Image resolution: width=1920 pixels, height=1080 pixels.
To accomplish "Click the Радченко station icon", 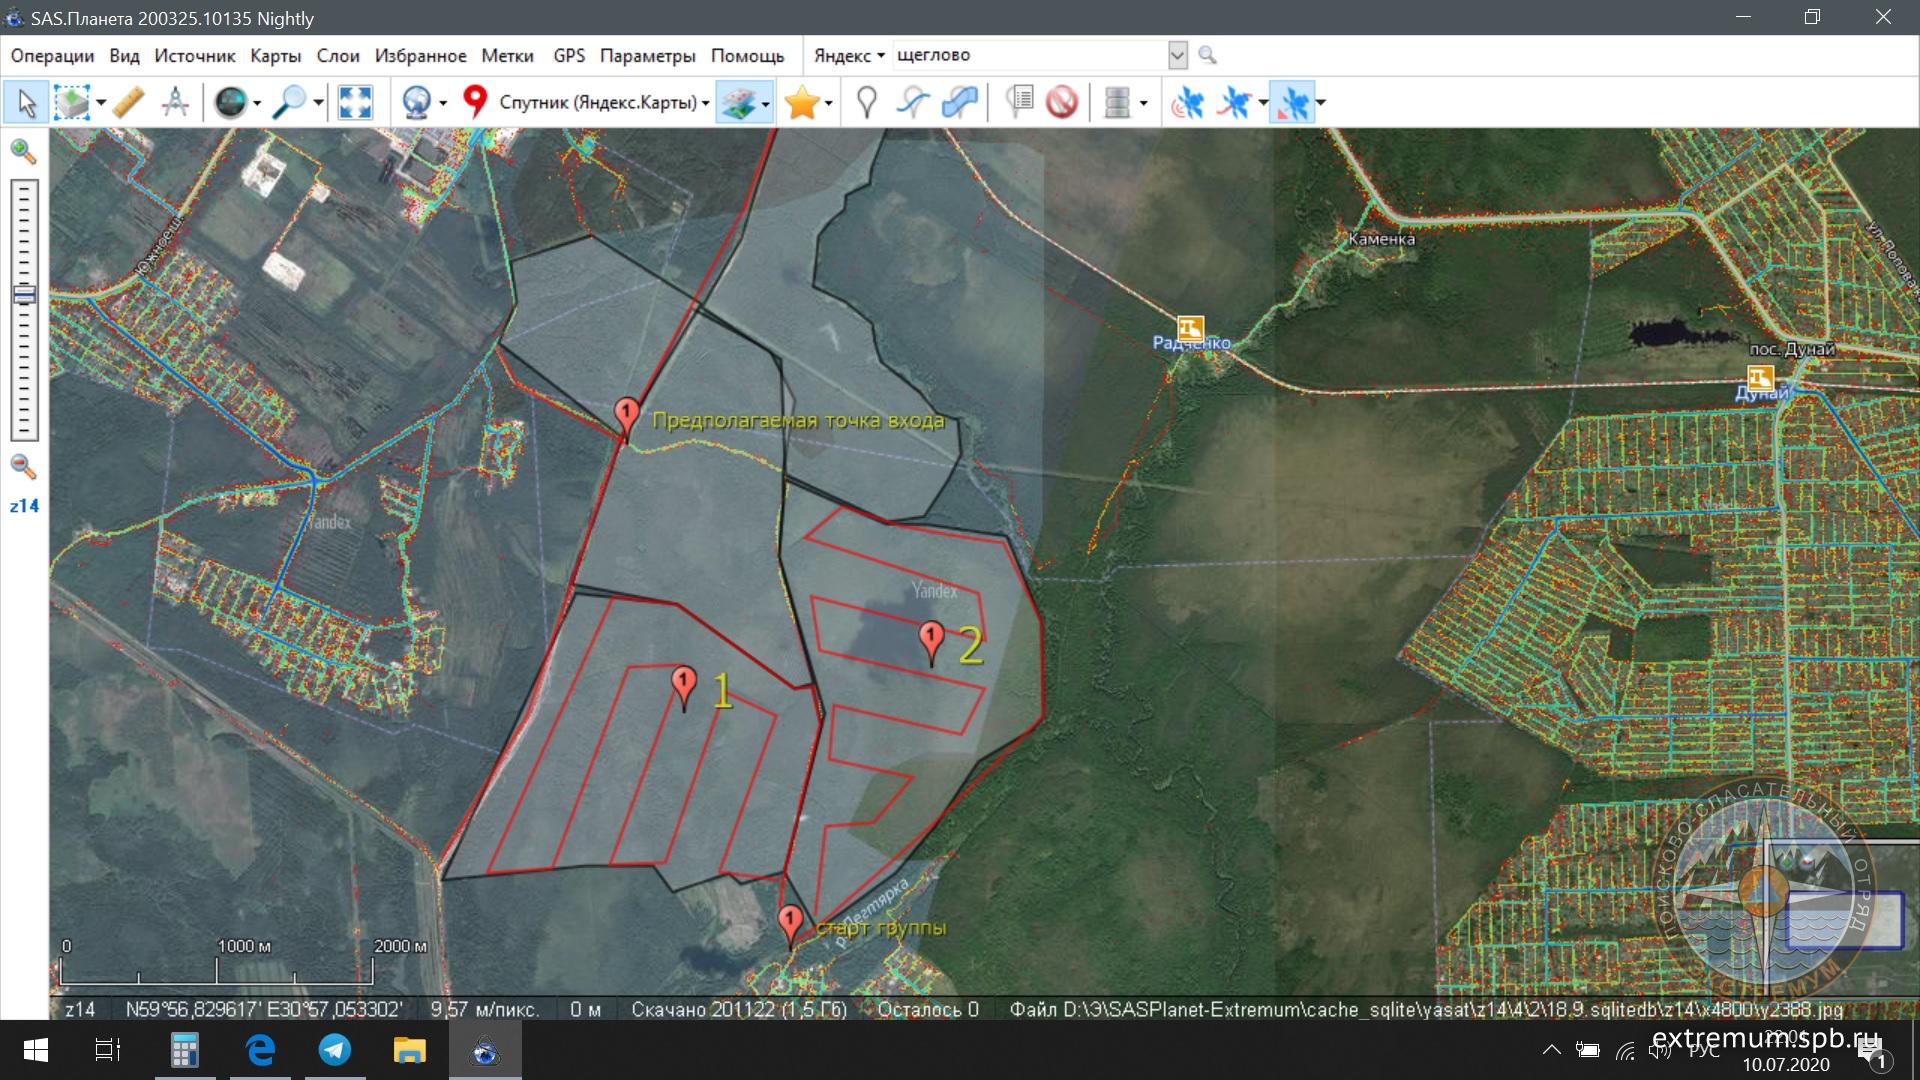I will (1190, 327).
